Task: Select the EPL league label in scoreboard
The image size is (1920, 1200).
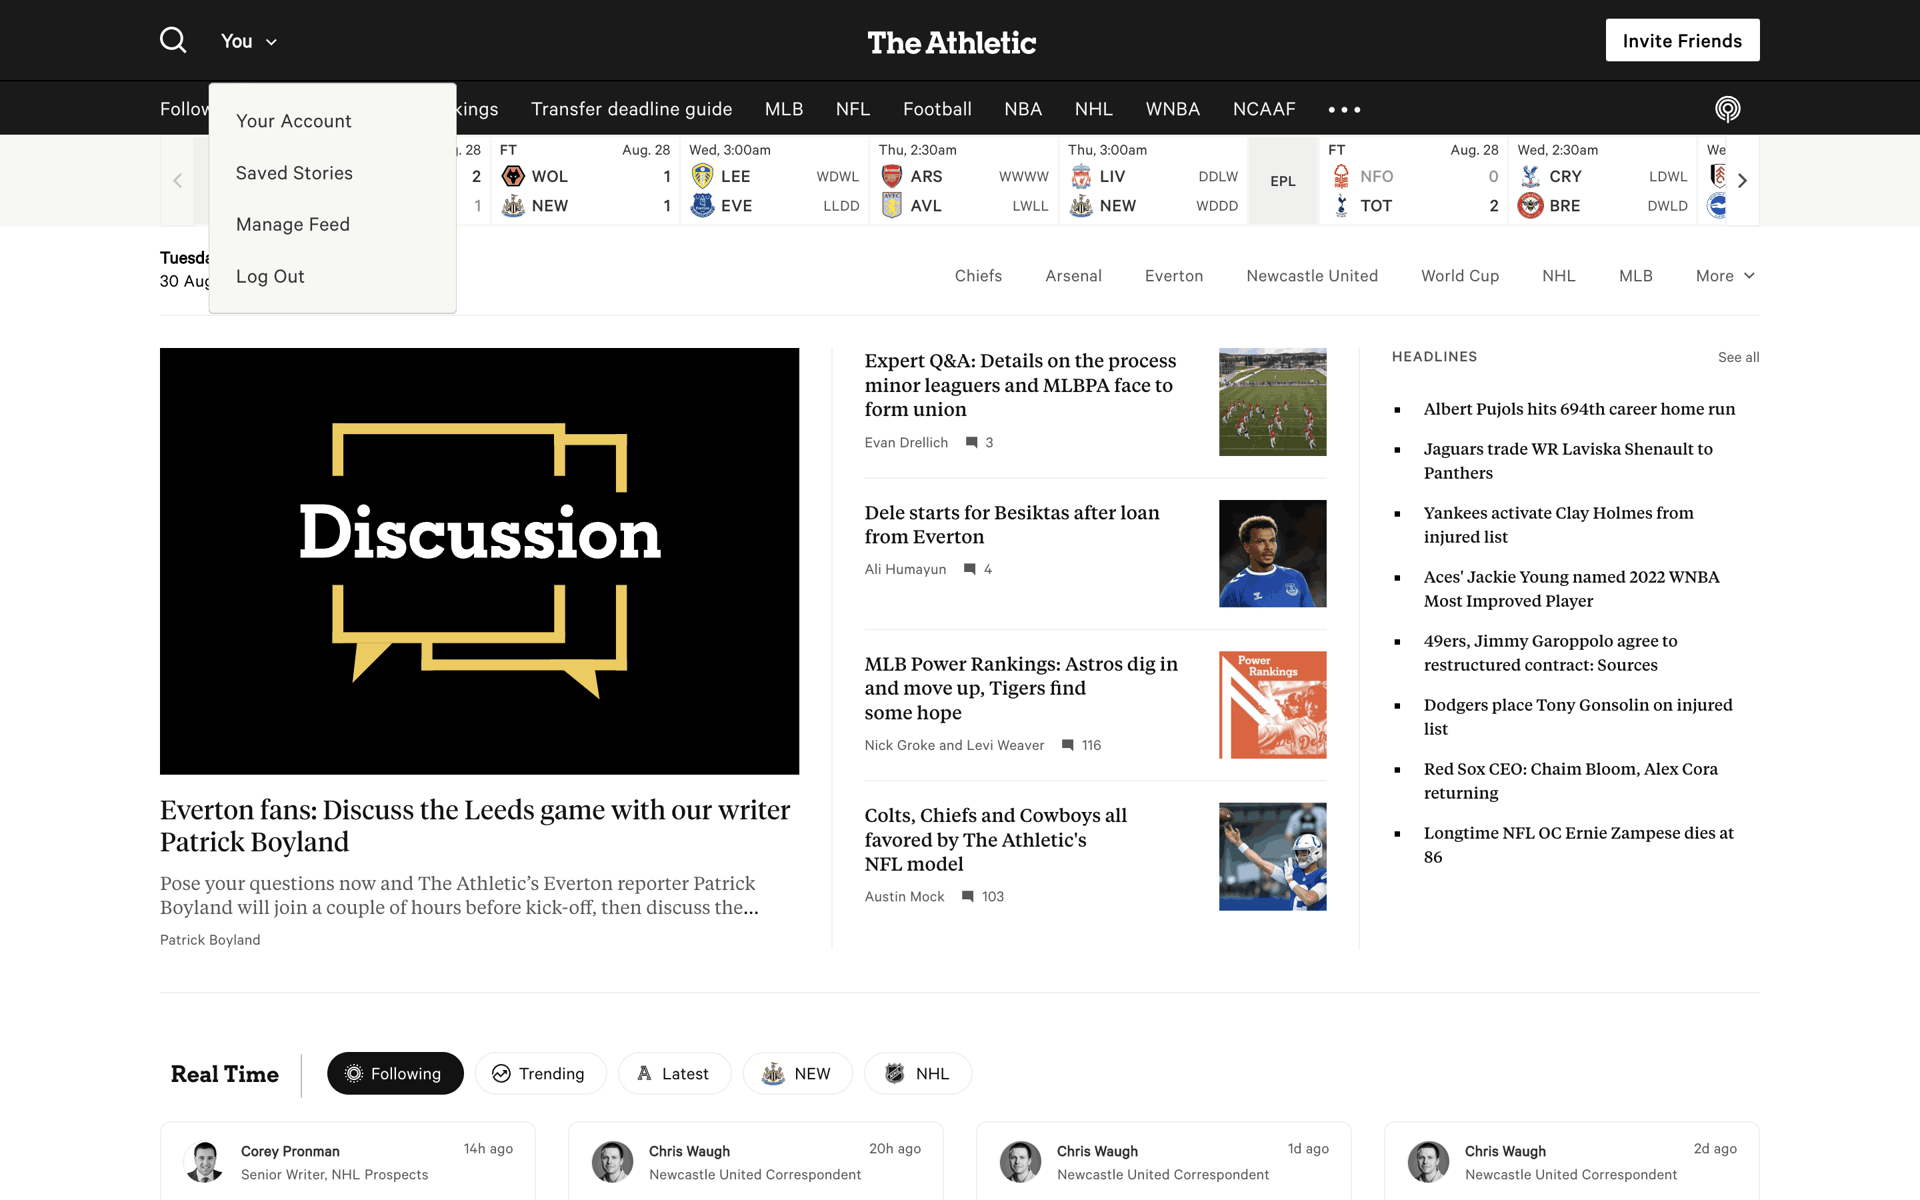Action: tap(1283, 181)
